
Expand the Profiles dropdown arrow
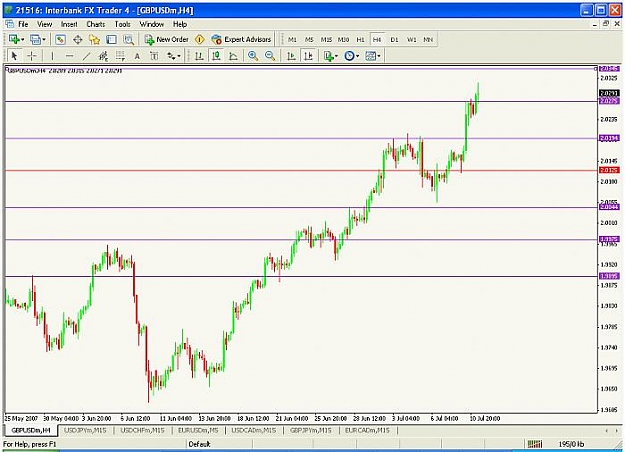[44, 39]
